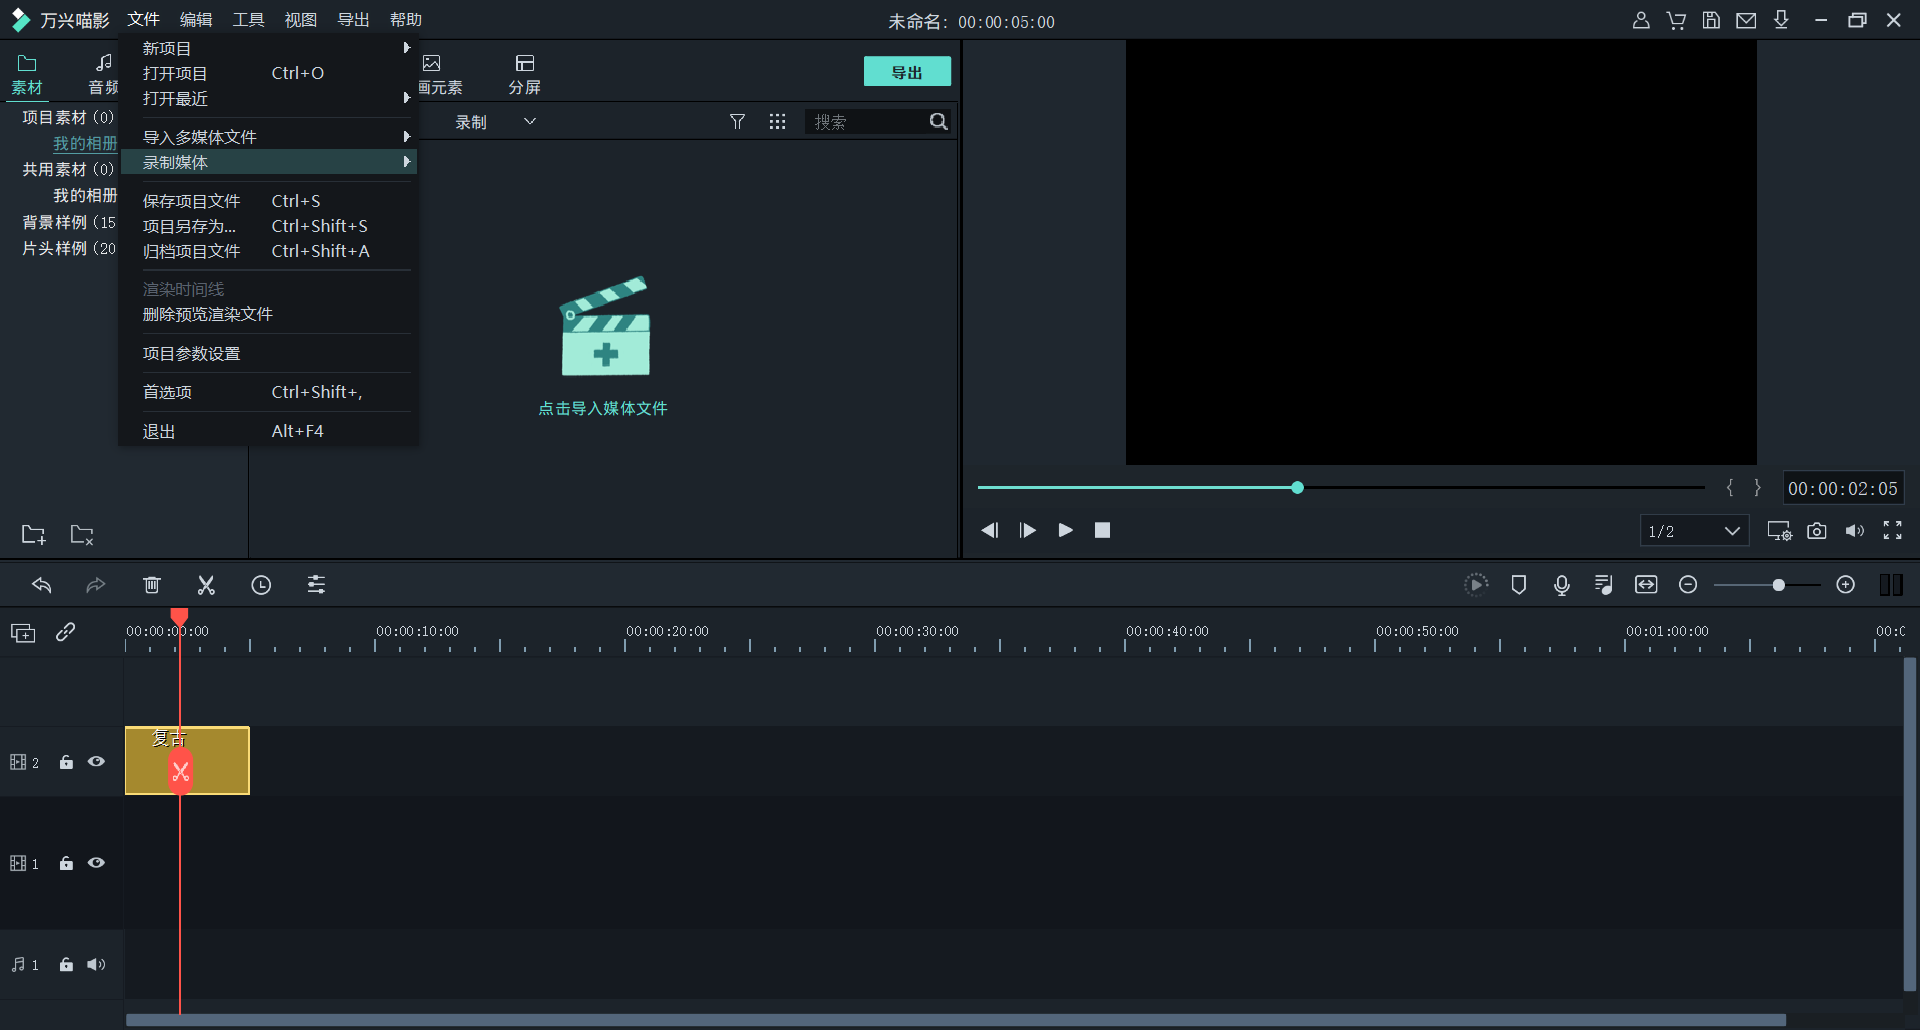Select 项目参数设置 menu entry
The image size is (1920, 1030).
(x=192, y=354)
